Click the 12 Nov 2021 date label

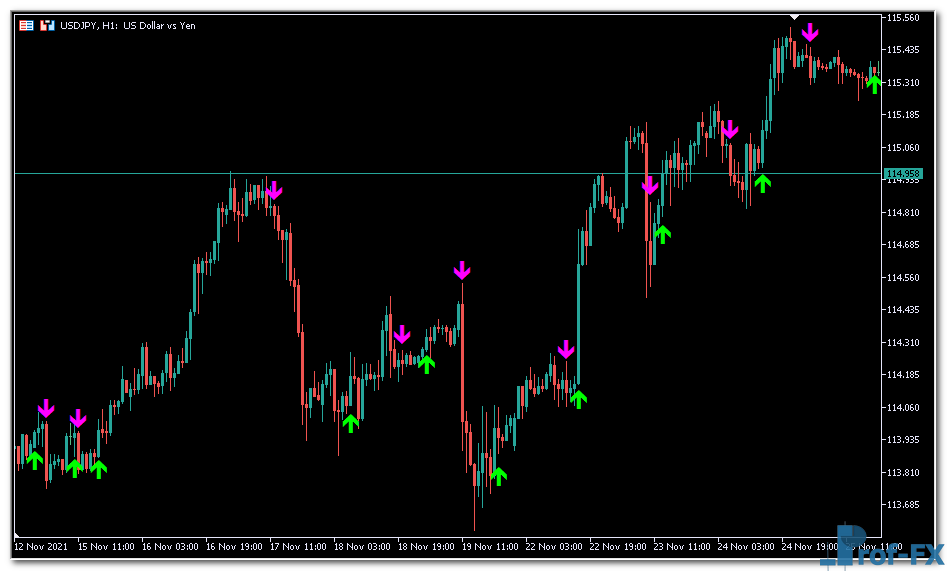point(41,547)
